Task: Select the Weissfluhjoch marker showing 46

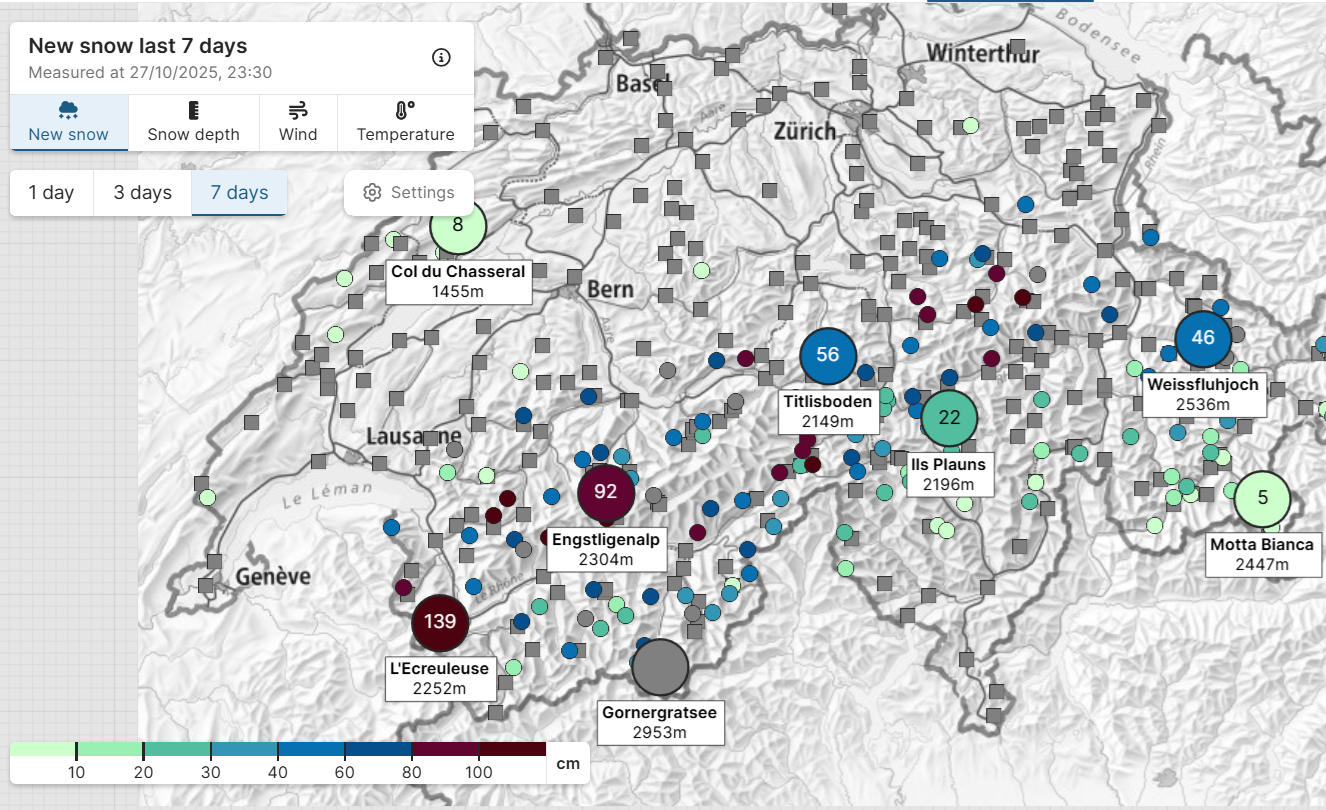Action: click(1203, 338)
